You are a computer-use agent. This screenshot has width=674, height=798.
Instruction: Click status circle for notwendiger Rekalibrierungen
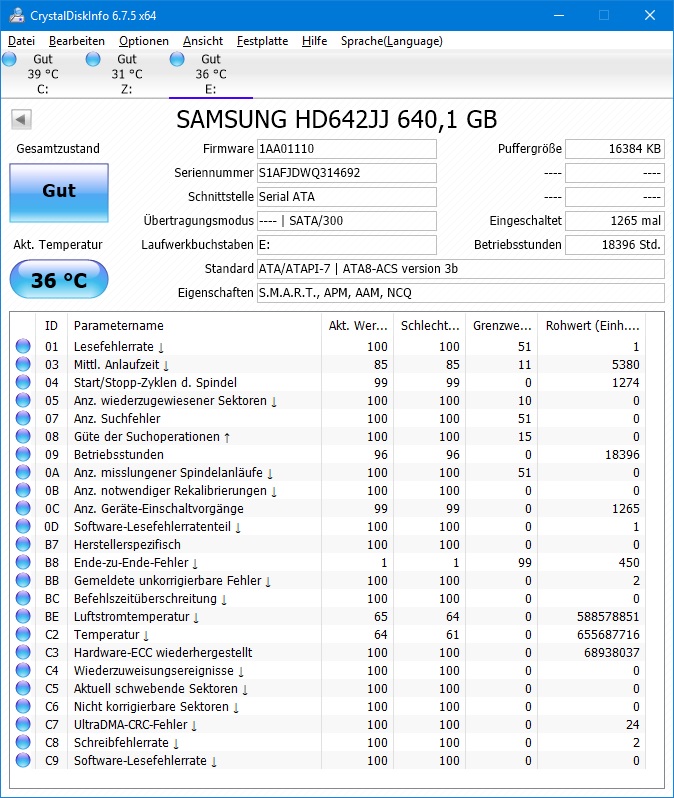[x=23, y=490]
